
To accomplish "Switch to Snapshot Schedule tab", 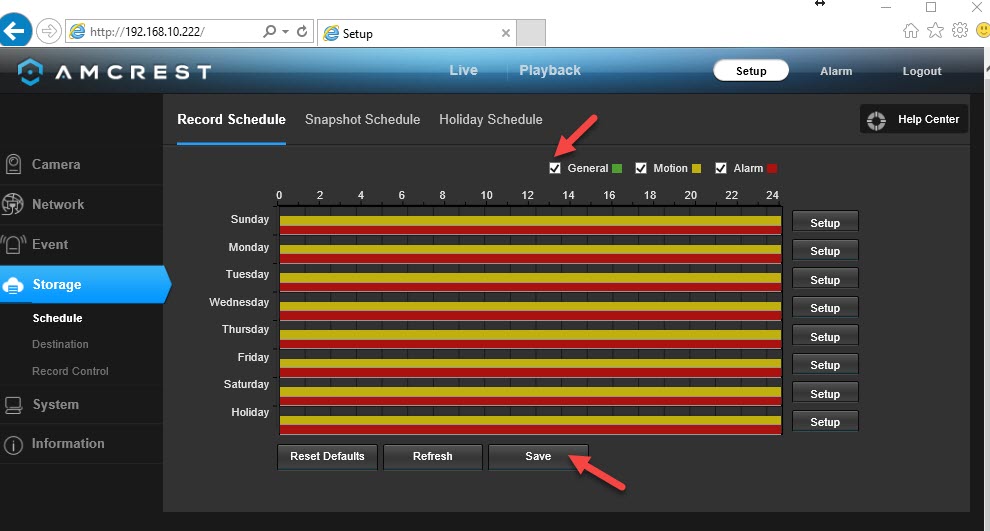I will (x=362, y=119).
